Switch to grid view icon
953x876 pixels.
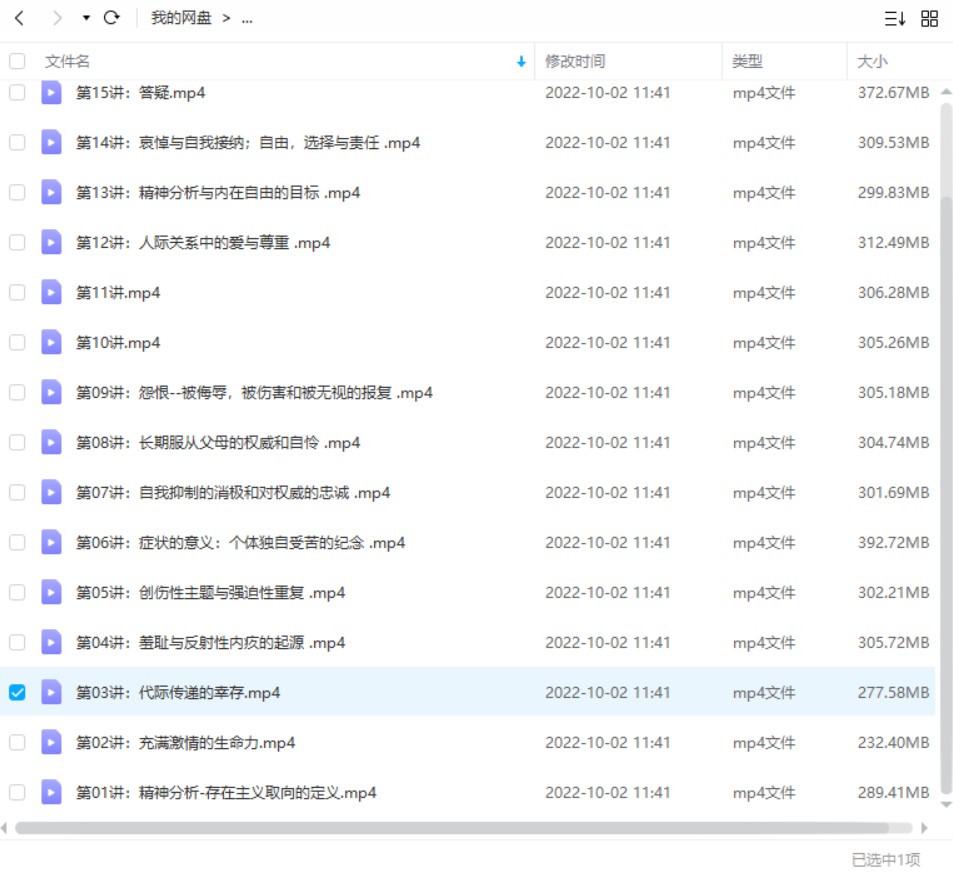(929, 19)
